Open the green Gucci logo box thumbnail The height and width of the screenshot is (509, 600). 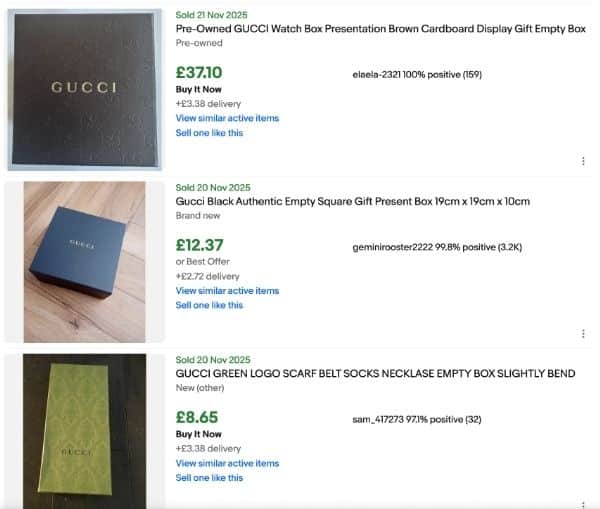85,431
